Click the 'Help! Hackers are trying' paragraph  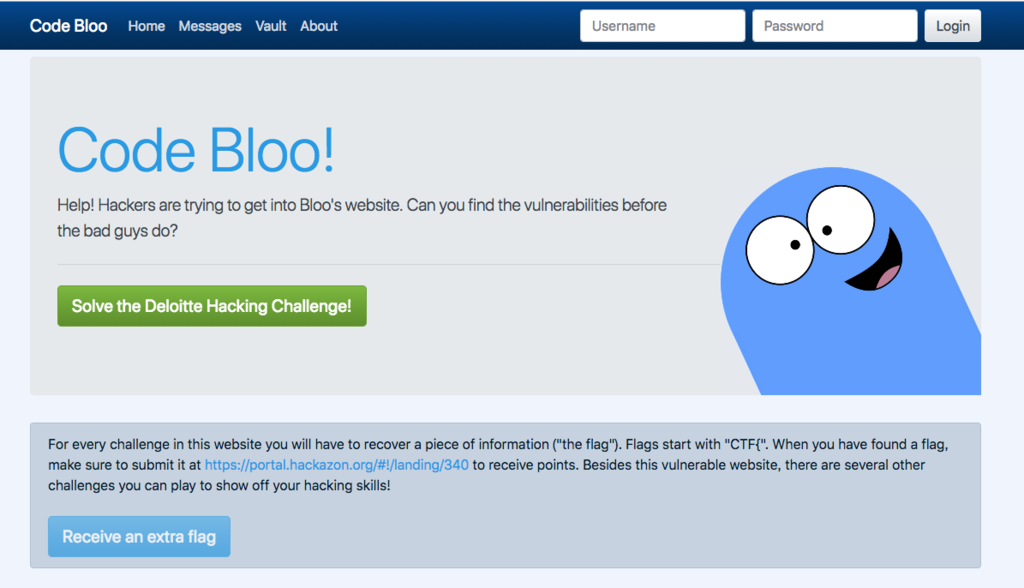[x=362, y=218]
